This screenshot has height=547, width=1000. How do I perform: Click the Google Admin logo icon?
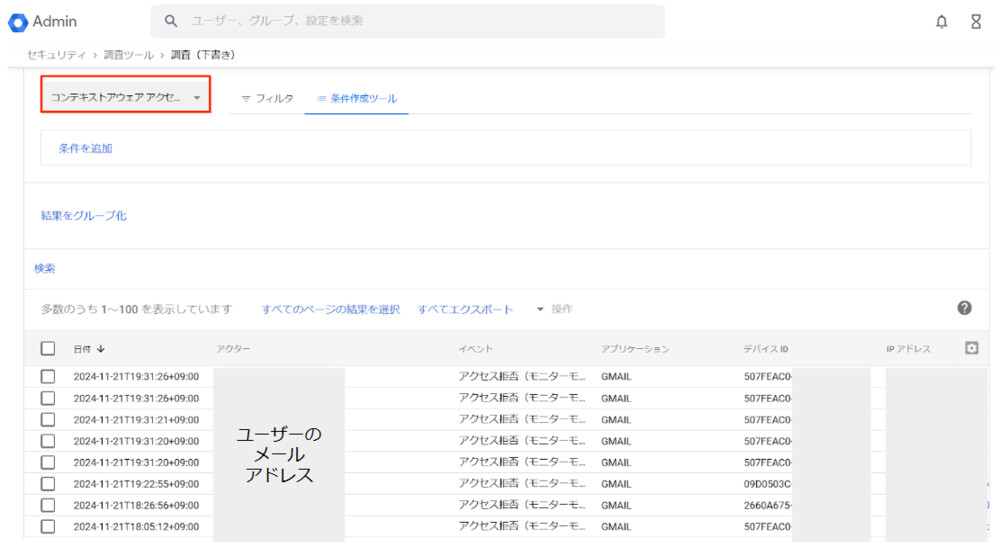(x=18, y=22)
